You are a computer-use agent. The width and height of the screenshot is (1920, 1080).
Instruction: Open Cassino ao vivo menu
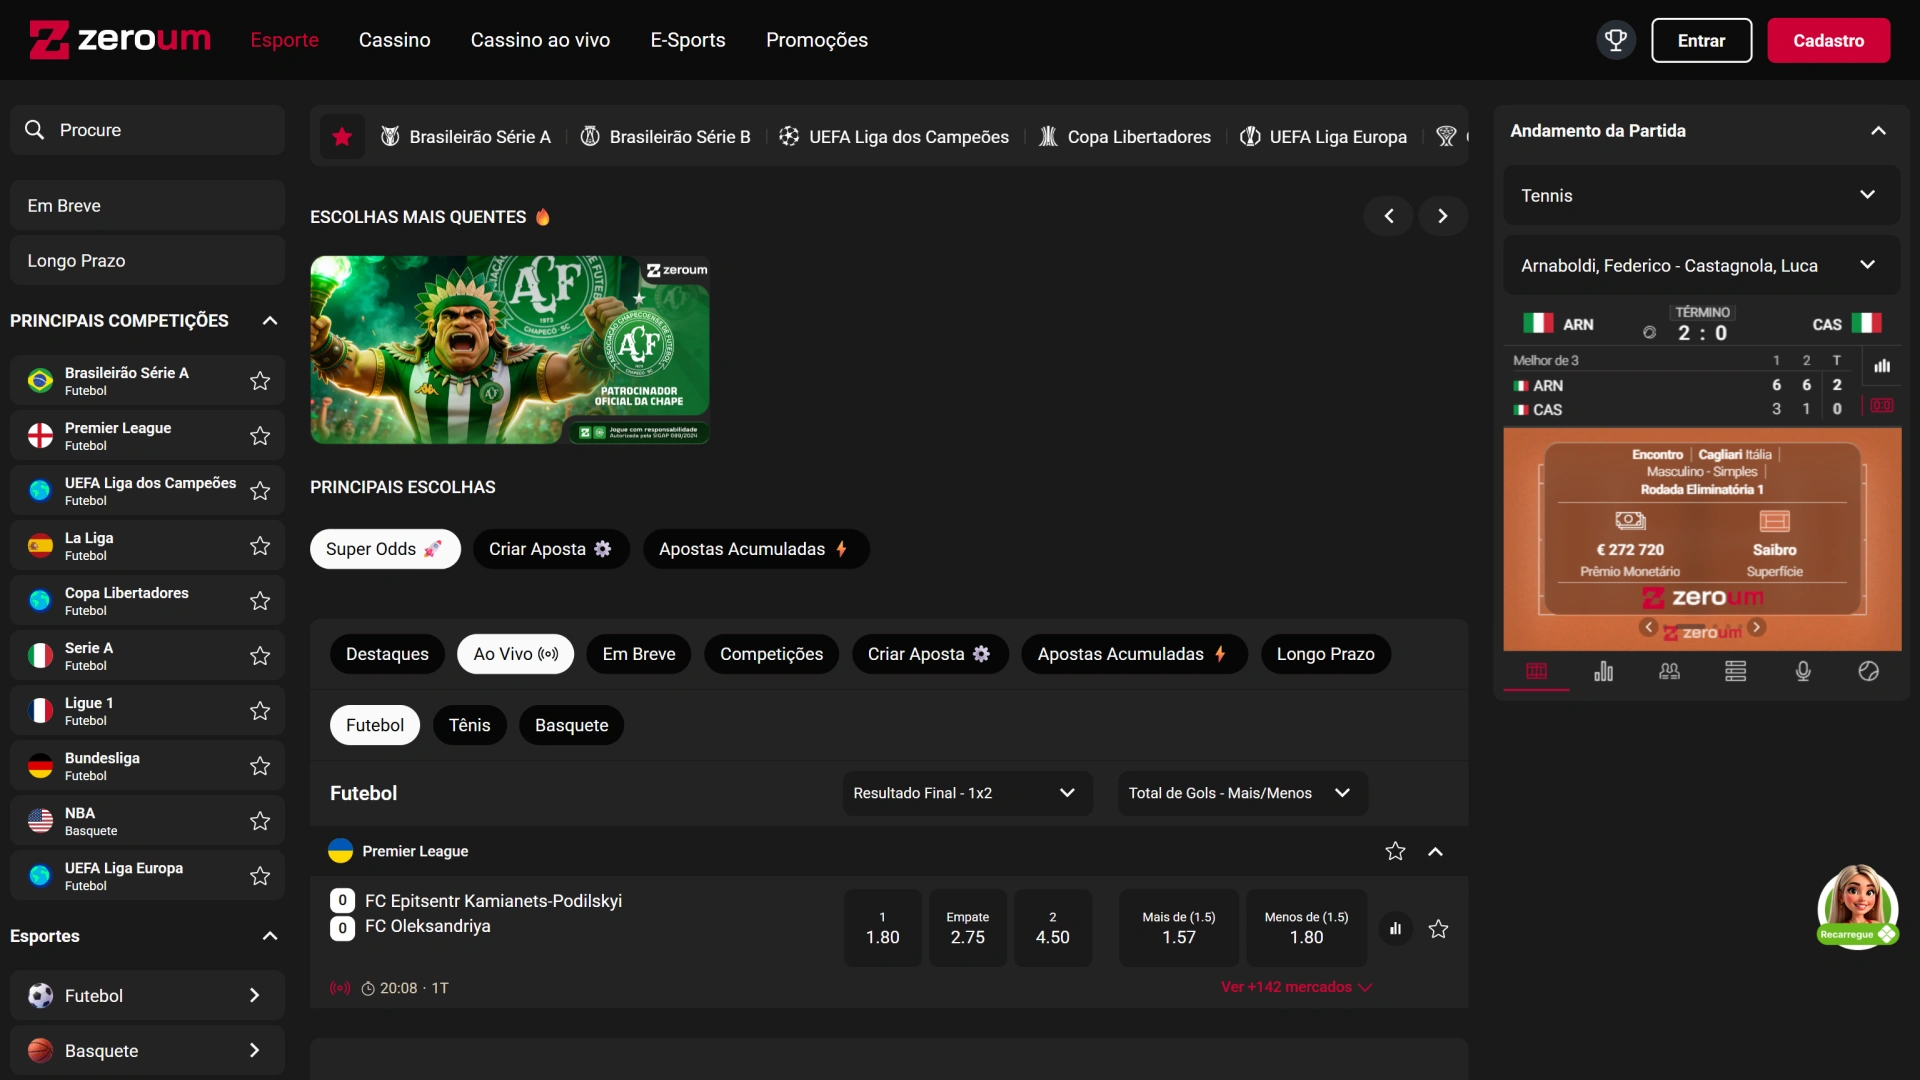(x=540, y=40)
